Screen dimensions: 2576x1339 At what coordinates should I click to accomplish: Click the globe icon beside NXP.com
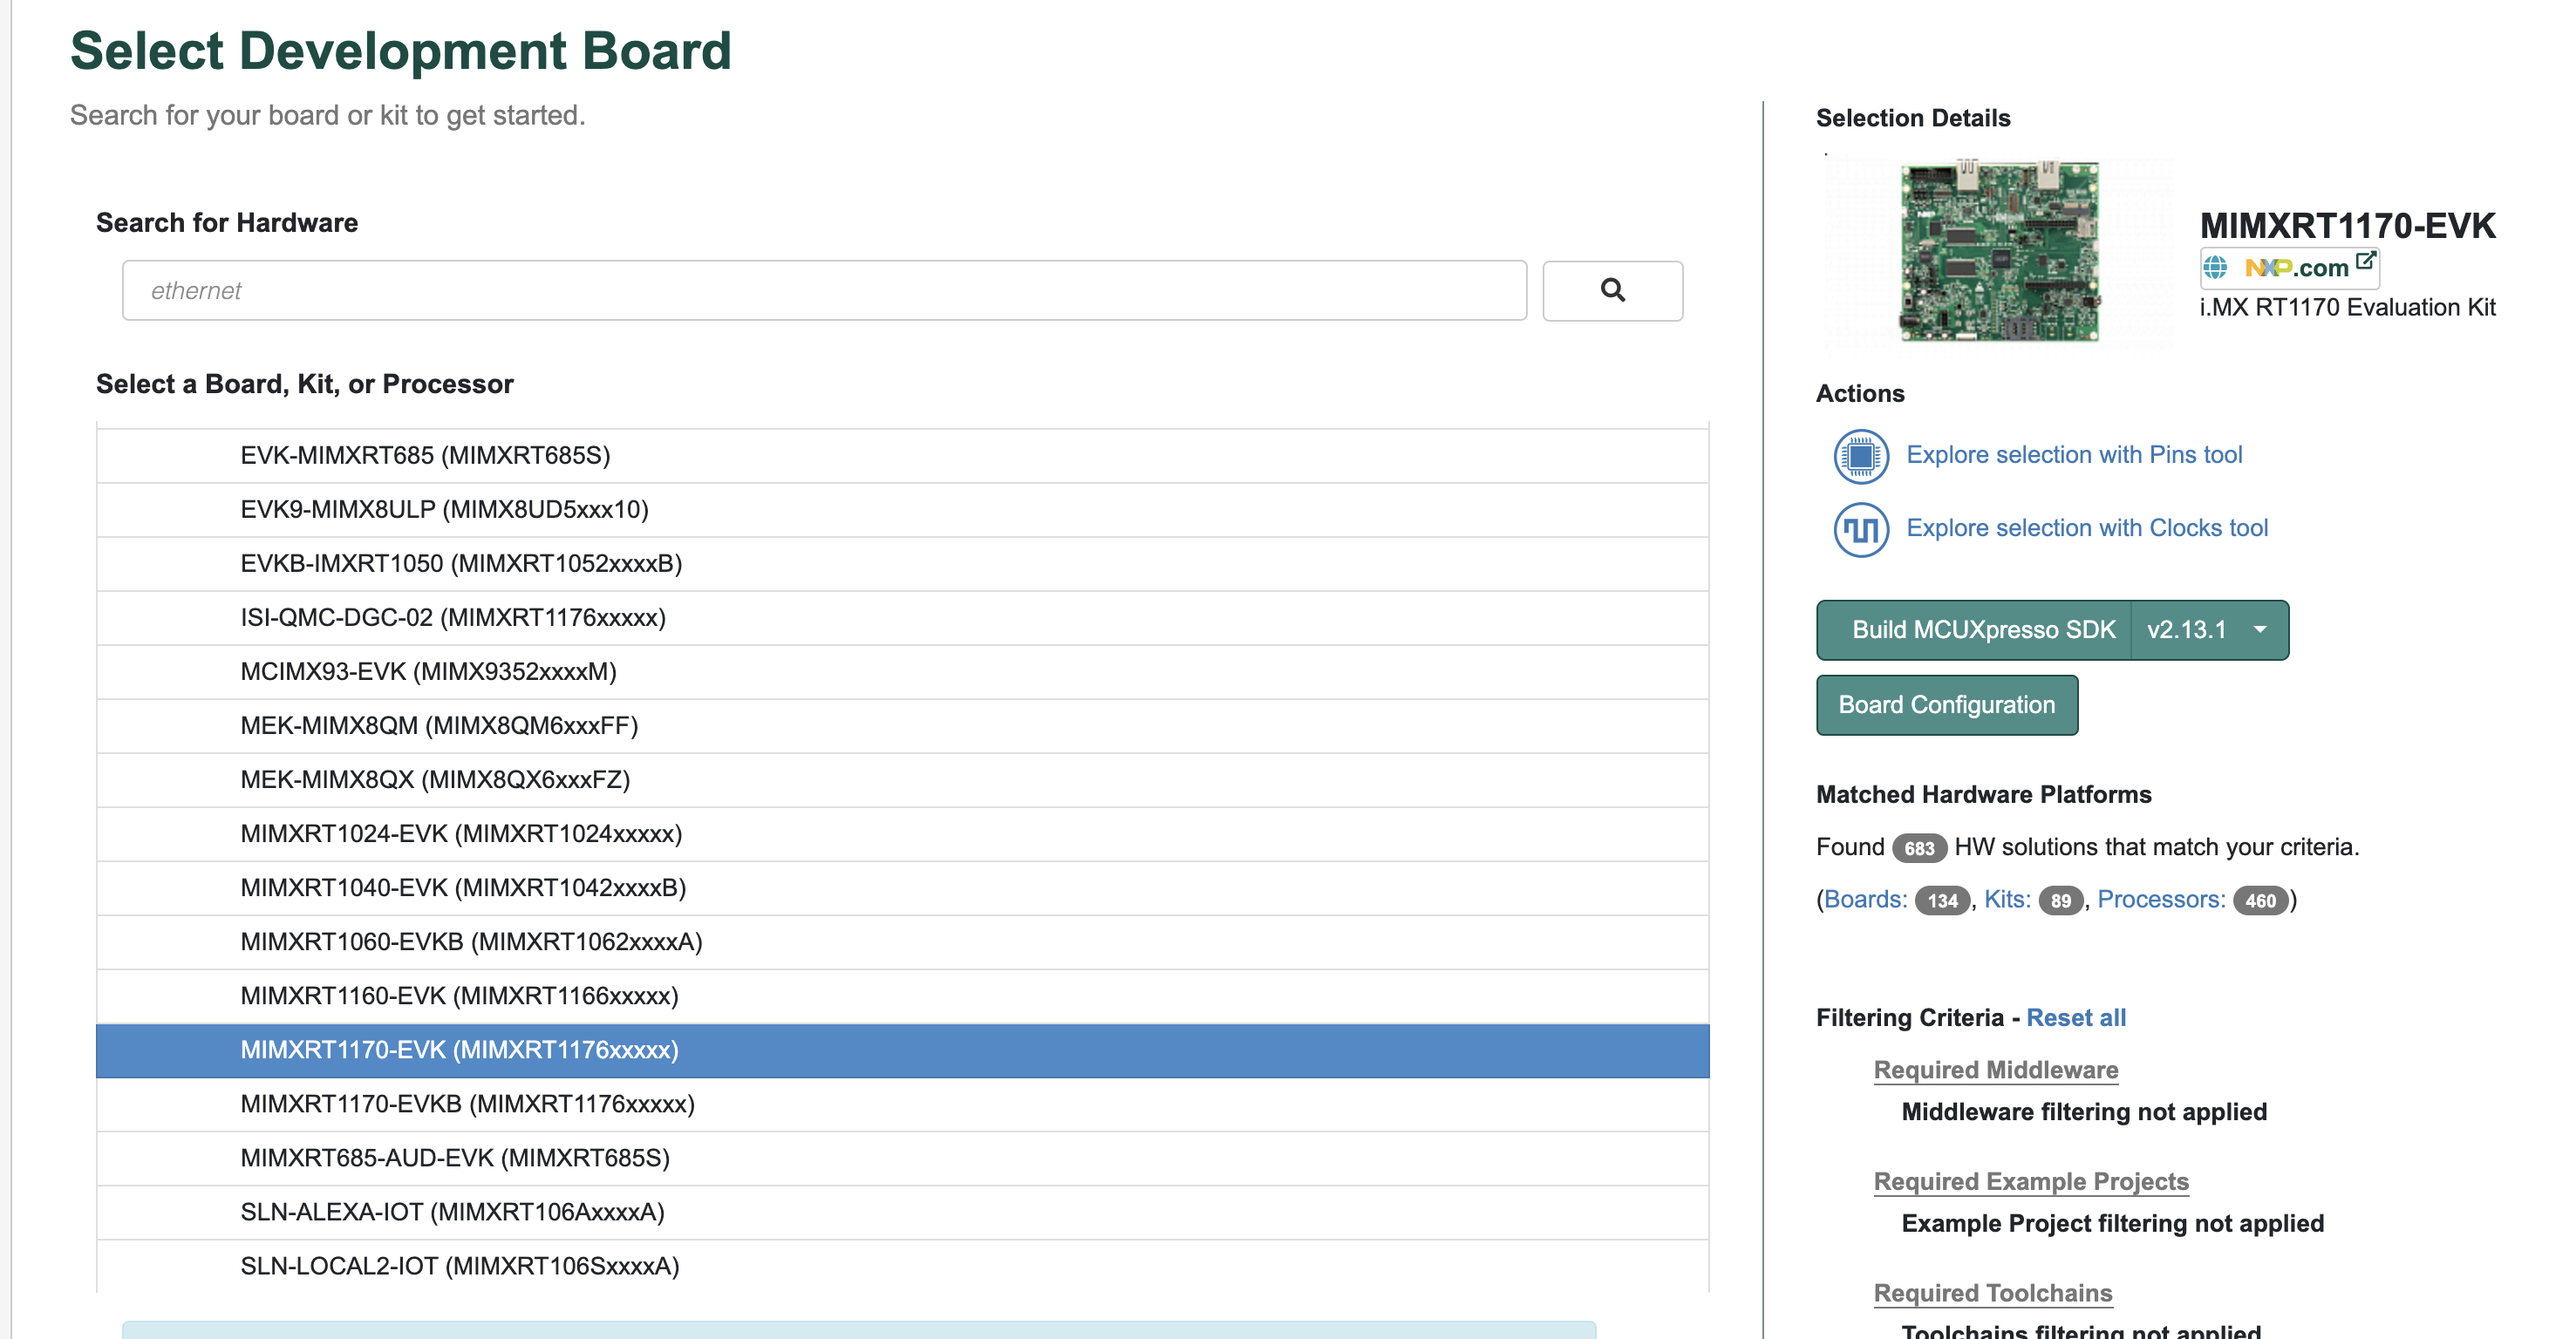[2215, 268]
